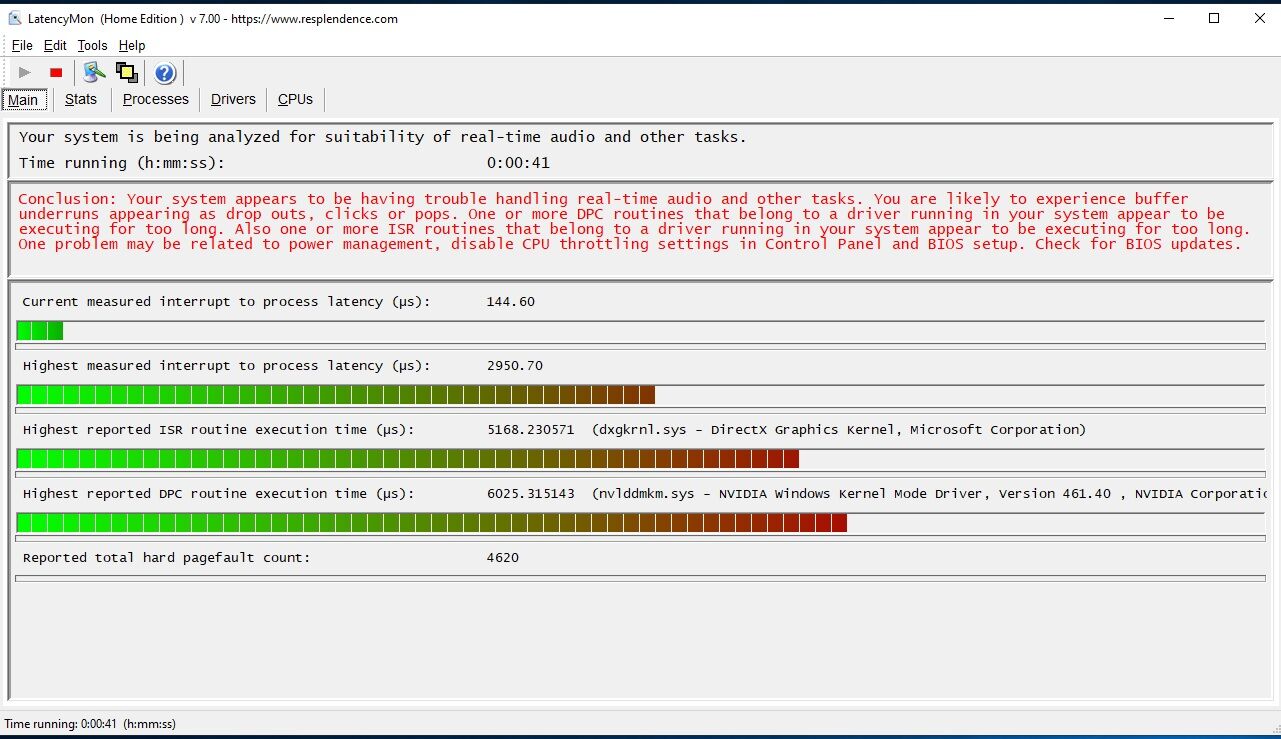Viewport: 1281px width, 739px height.
Task: Open help with the blue question mark
Action: coord(165,72)
